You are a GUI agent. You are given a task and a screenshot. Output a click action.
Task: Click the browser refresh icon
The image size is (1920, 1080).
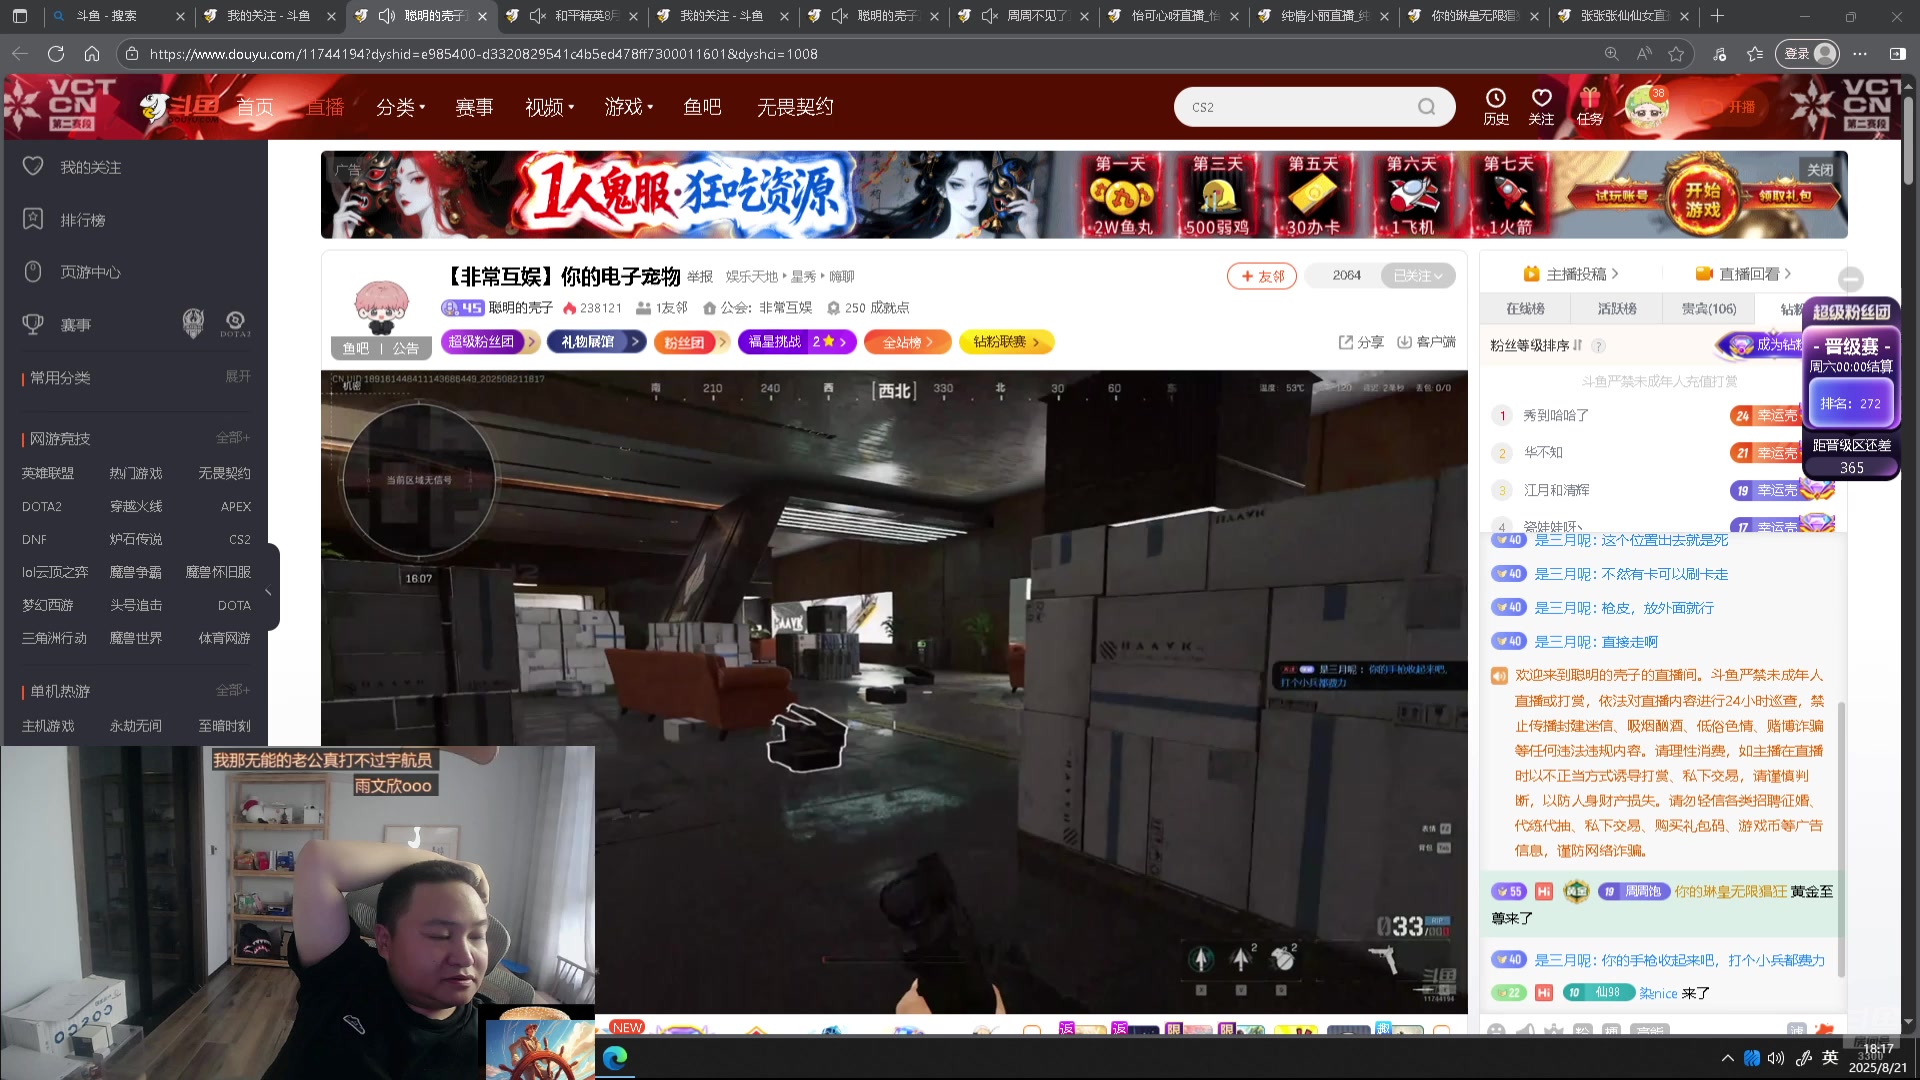coord(56,54)
